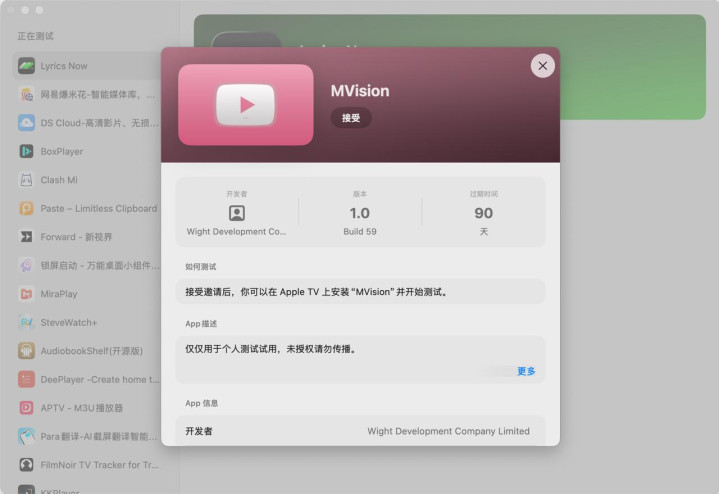
Task: Click the 正在测试 sidebar section header
Action: click(x=35, y=36)
